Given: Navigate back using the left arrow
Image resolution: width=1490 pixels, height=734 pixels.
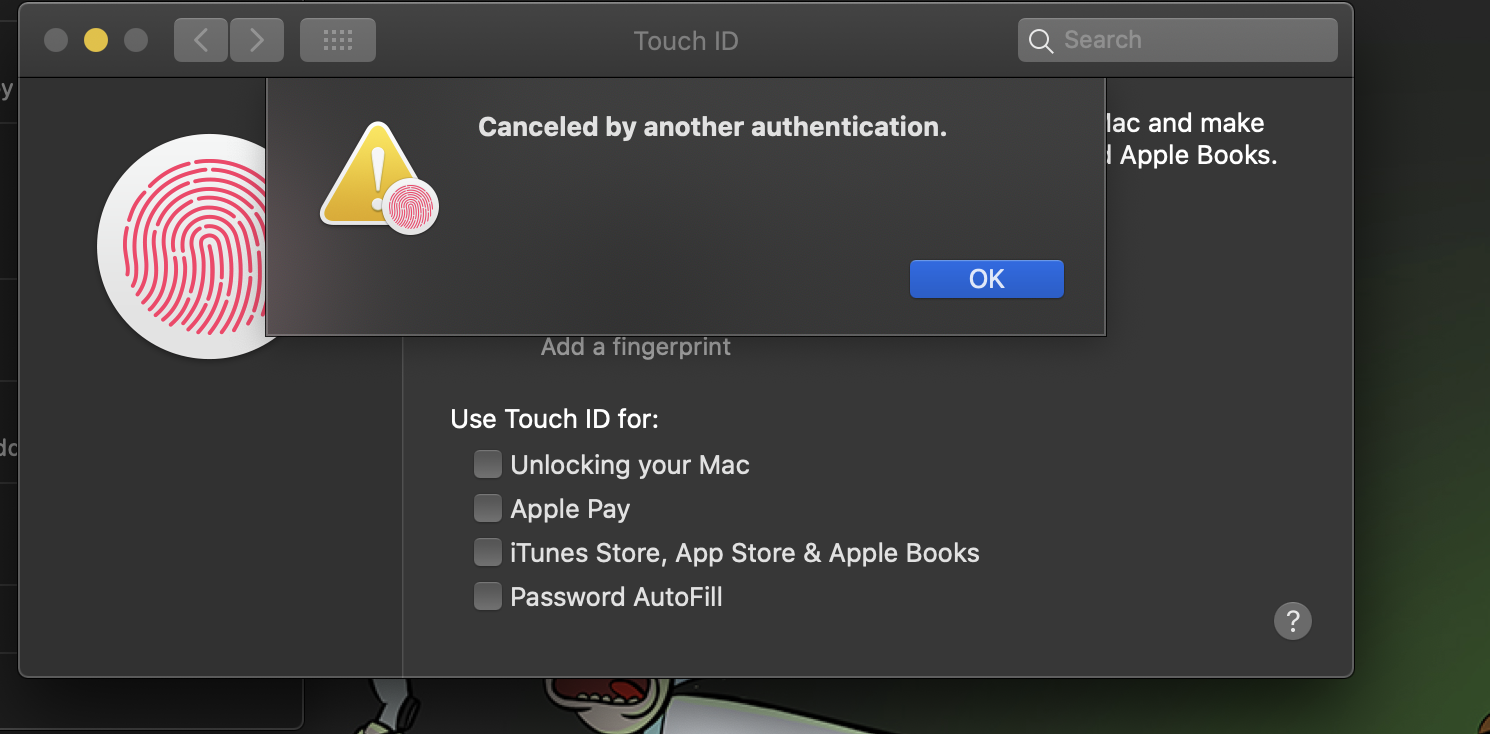Looking at the screenshot, I should pos(200,40).
